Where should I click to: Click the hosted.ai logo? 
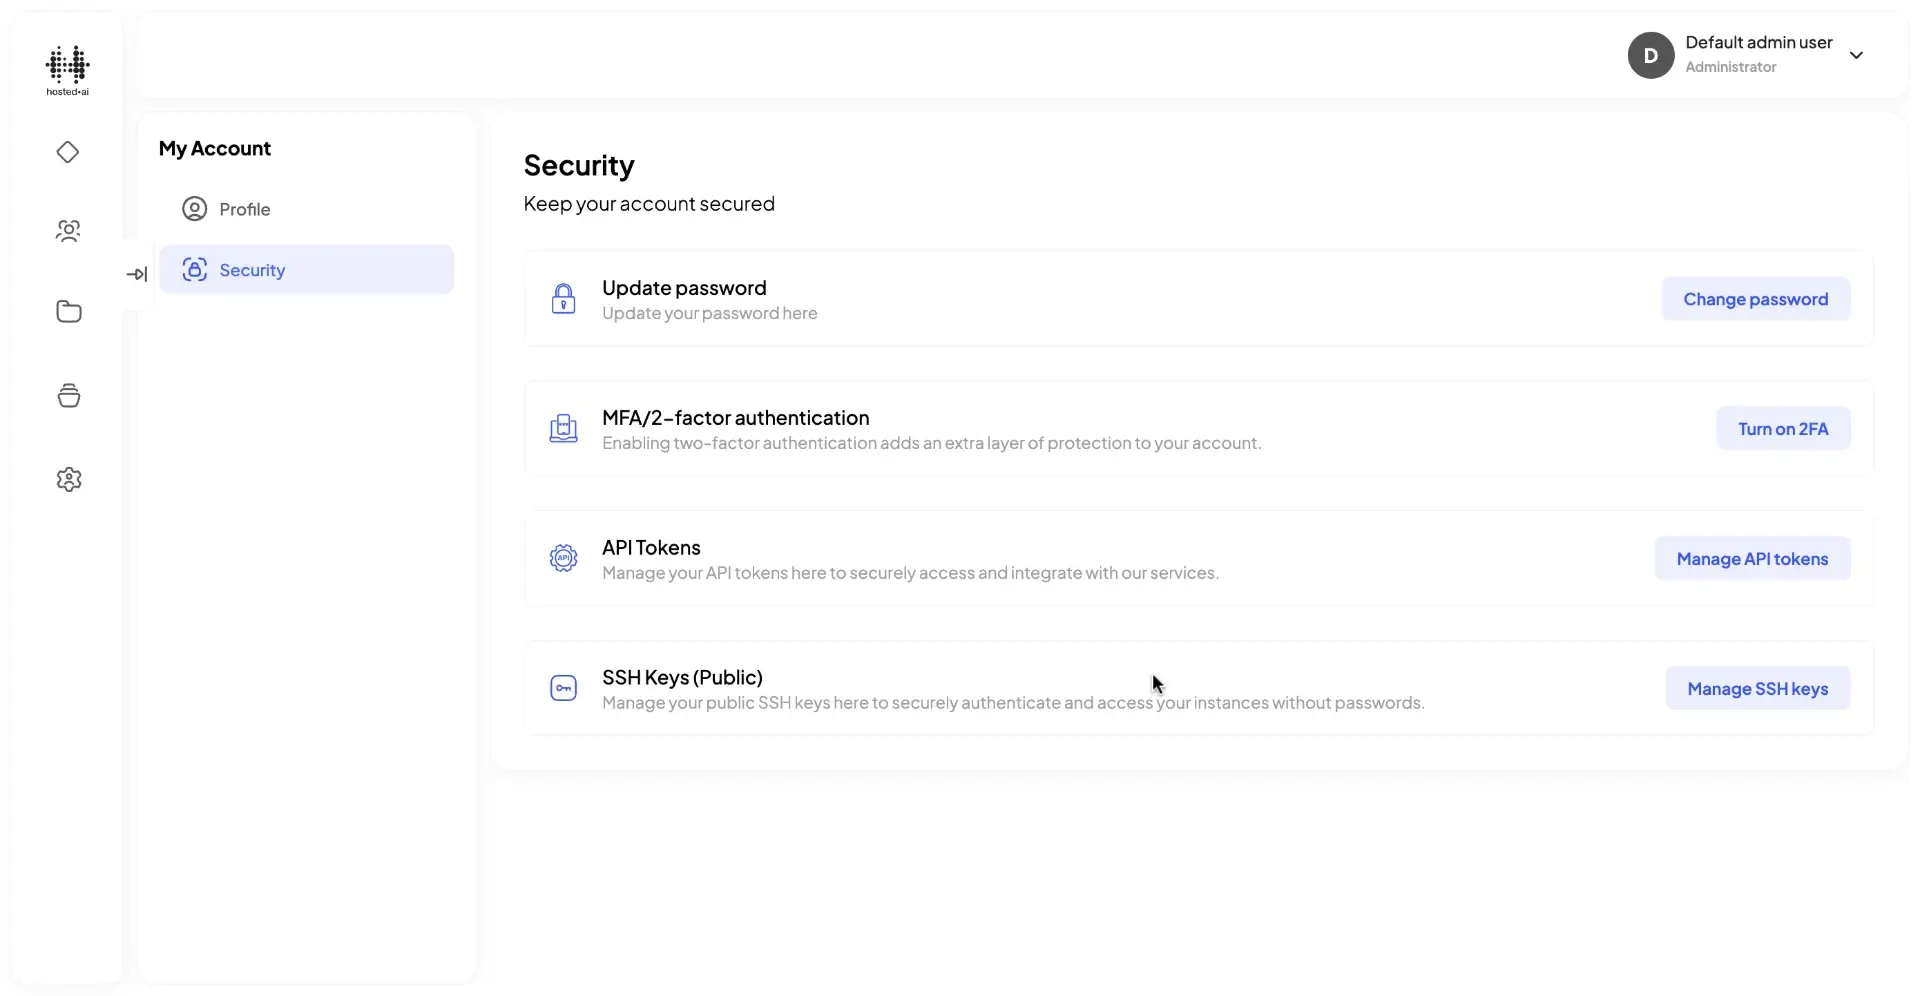click(x=67, y=70)
